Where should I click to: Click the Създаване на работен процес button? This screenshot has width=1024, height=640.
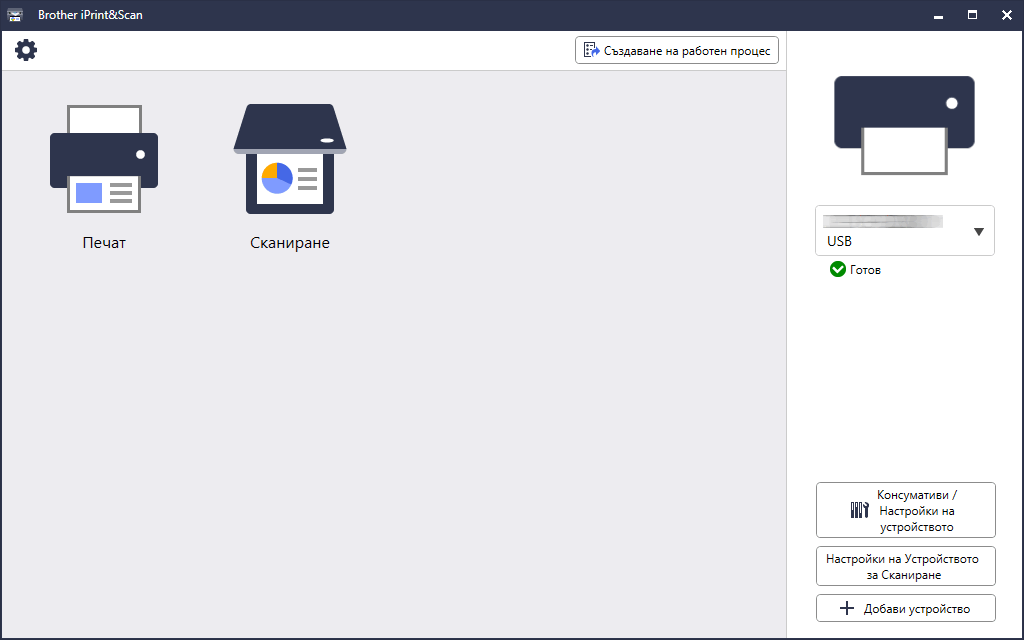[677, 50]
